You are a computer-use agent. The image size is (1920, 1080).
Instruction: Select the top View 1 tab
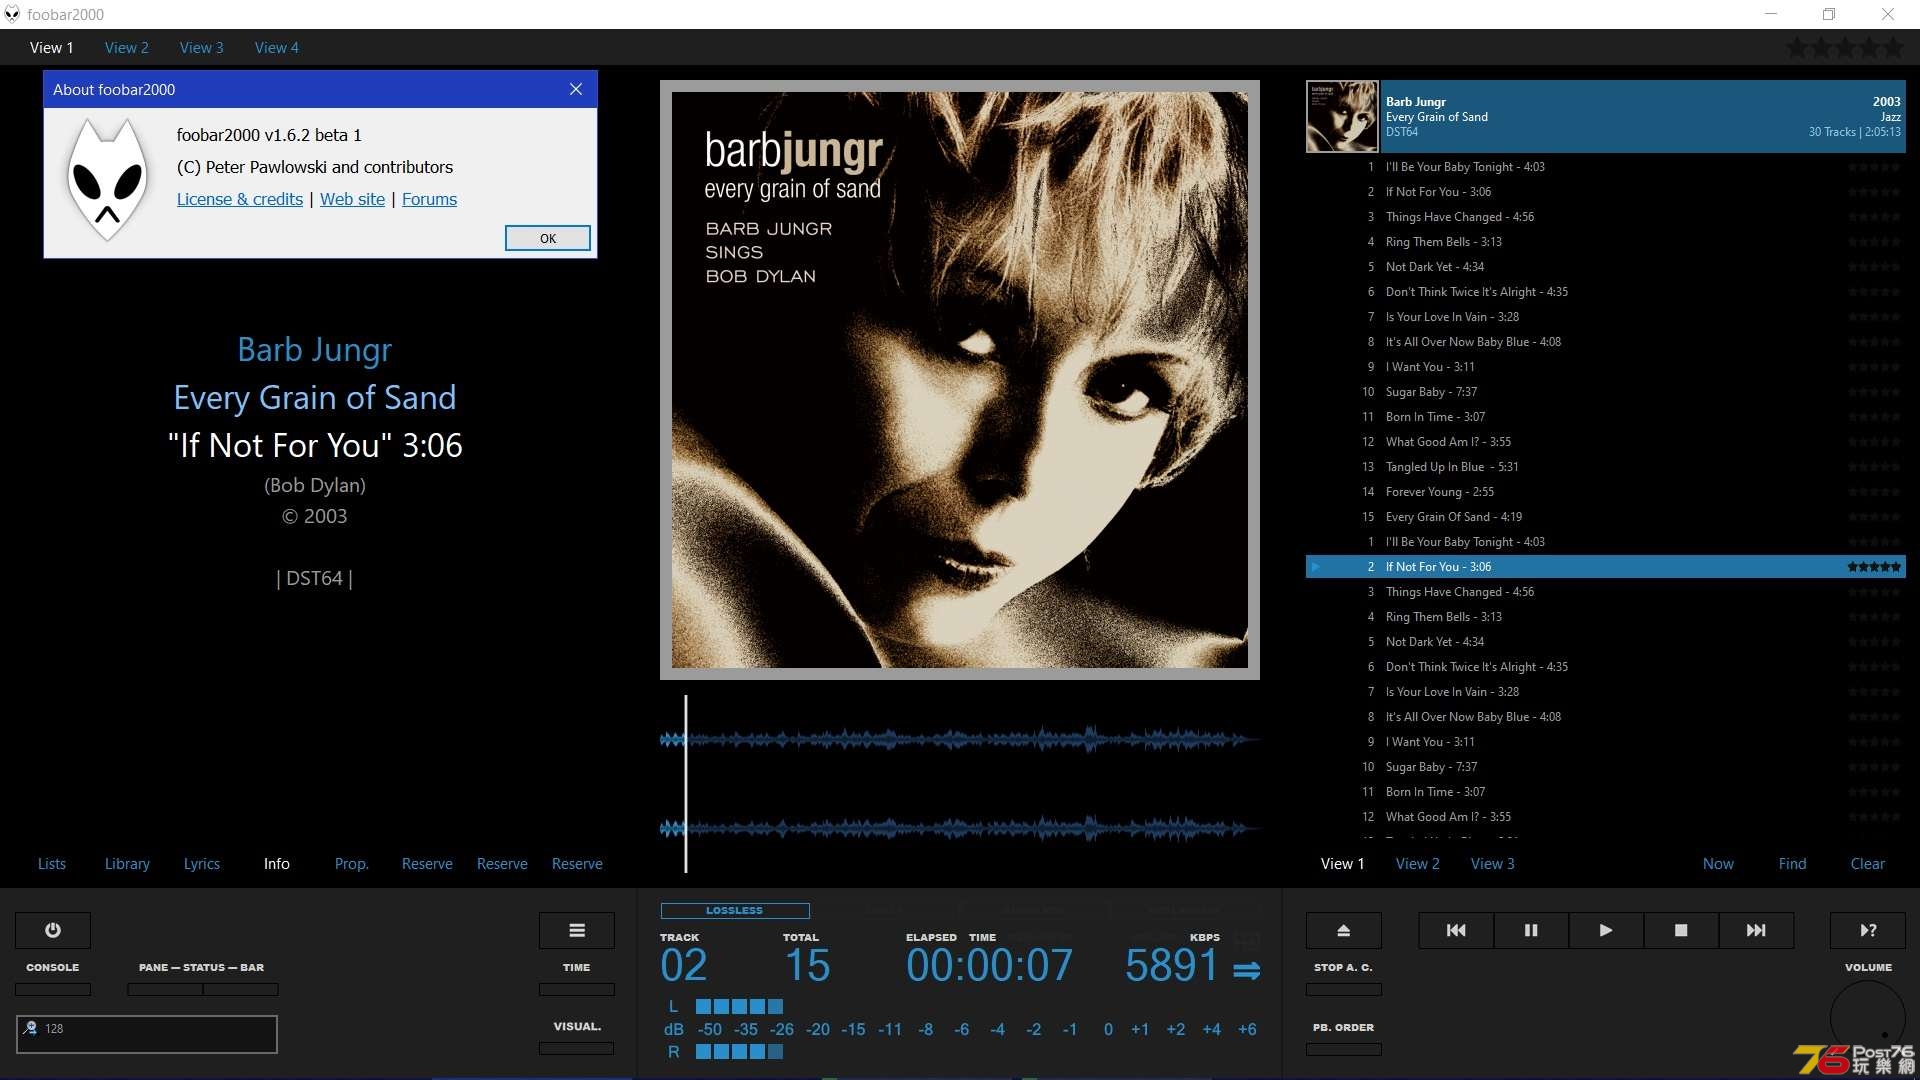click(x=52, y=47)
